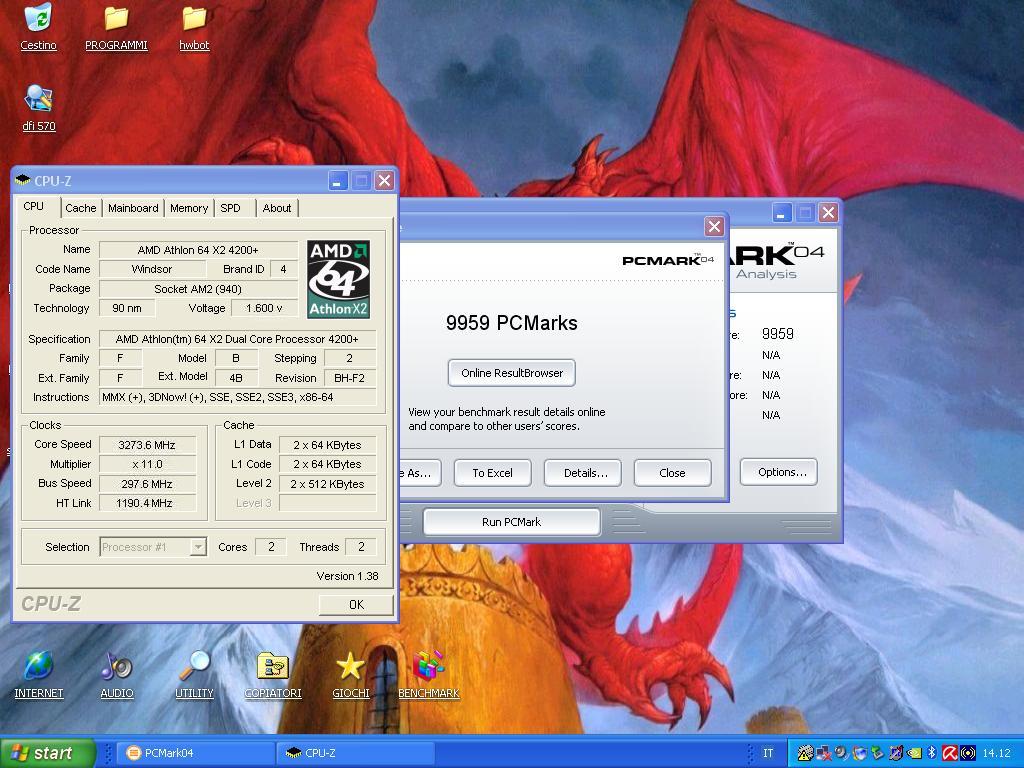Click the 9959 PCMarks score text
1024x768 pixels.
click(x=511, y=323)
